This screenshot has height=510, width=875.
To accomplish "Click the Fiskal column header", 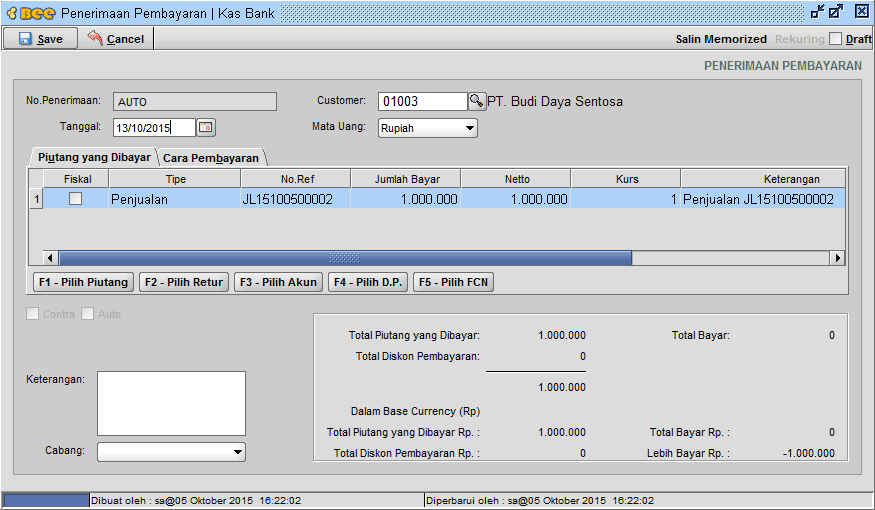I will pyautogui.click(x=76, y=179).
